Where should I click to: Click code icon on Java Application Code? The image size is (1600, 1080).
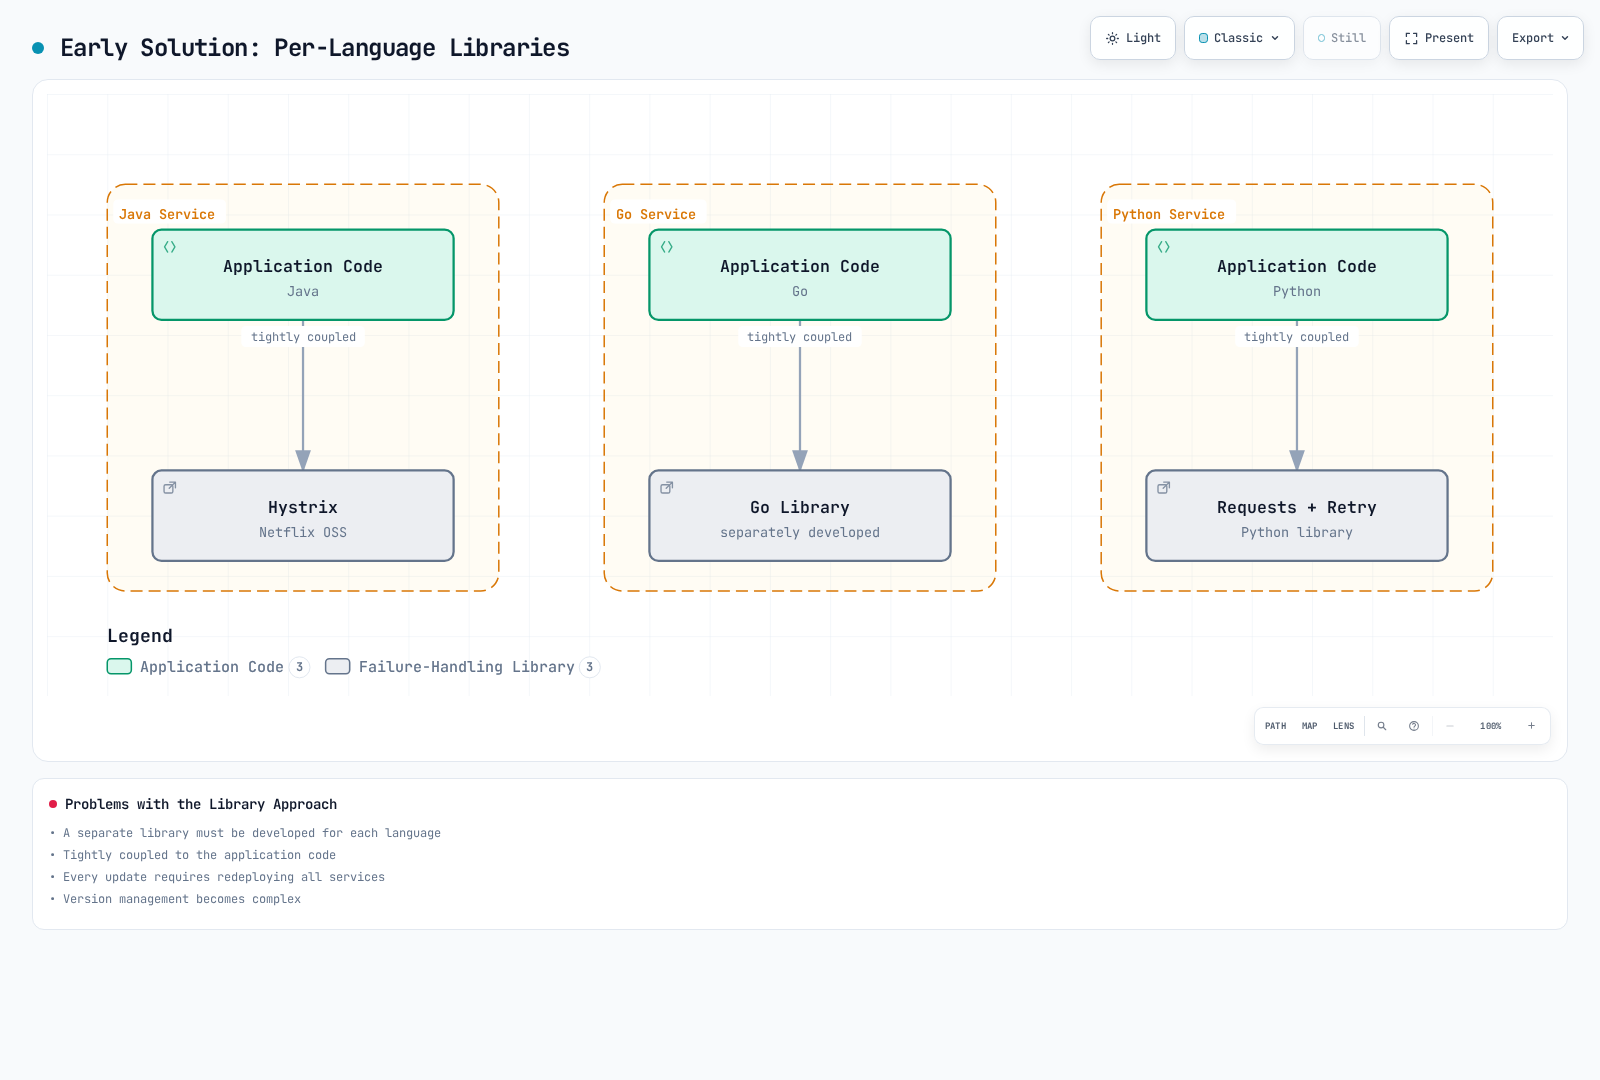click(170, 247)
